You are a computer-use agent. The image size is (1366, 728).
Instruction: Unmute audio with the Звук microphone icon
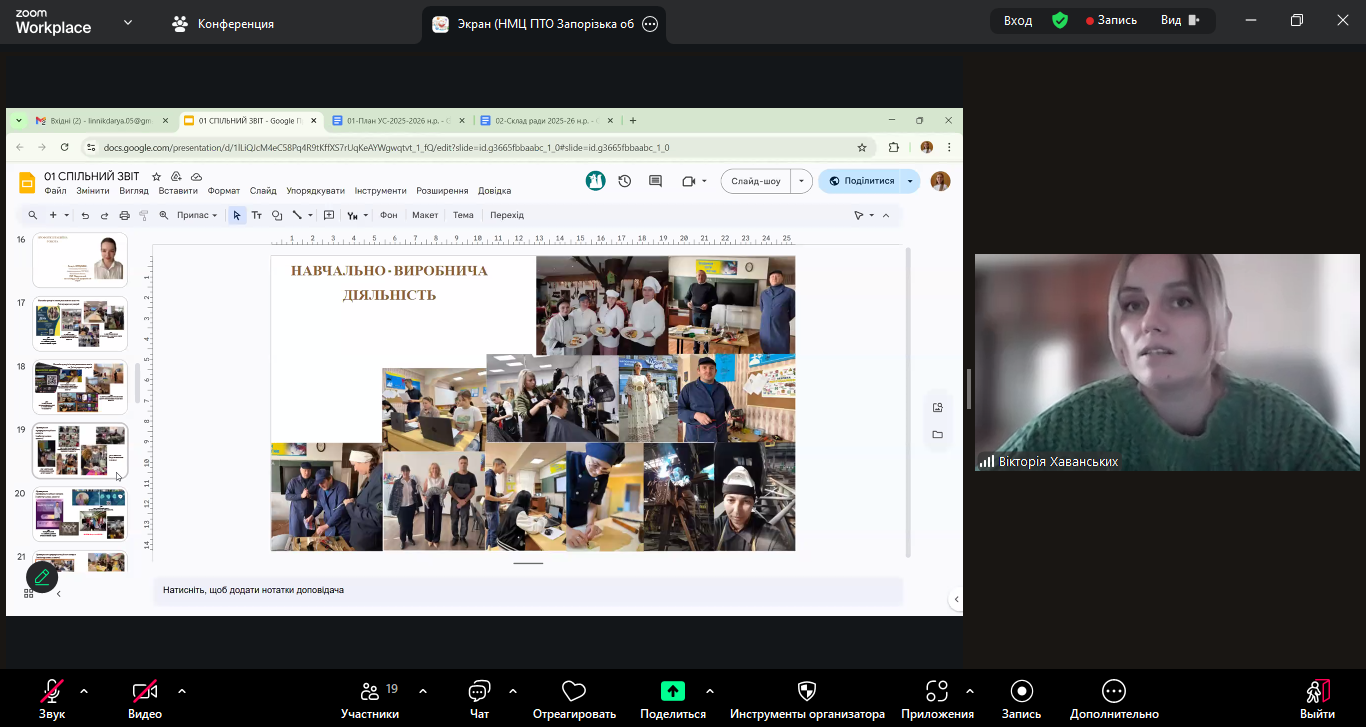(x=52, y=691)
